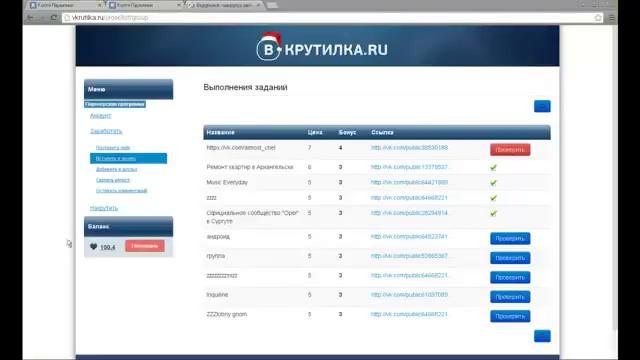This screenshot has width=640, height=360.
Task: Select the highlighted Вступить в группу item
Action: (128, 158)
